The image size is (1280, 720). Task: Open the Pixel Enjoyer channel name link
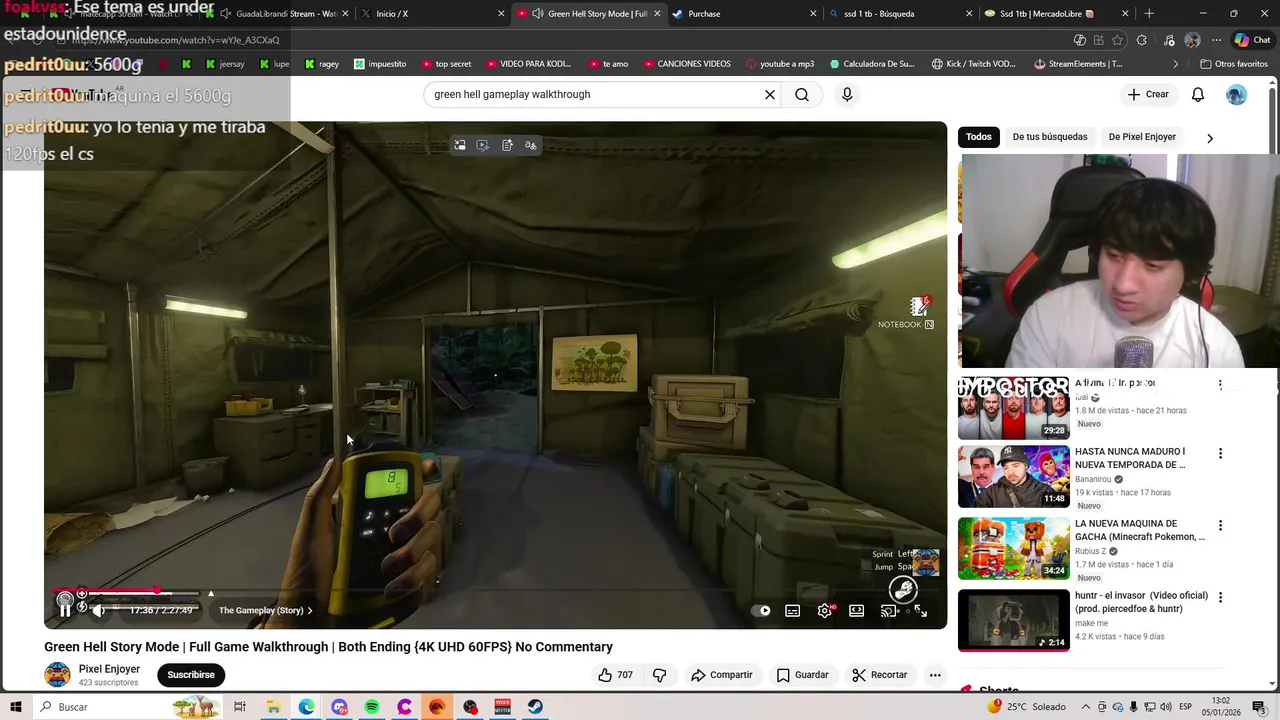(109, 669)
